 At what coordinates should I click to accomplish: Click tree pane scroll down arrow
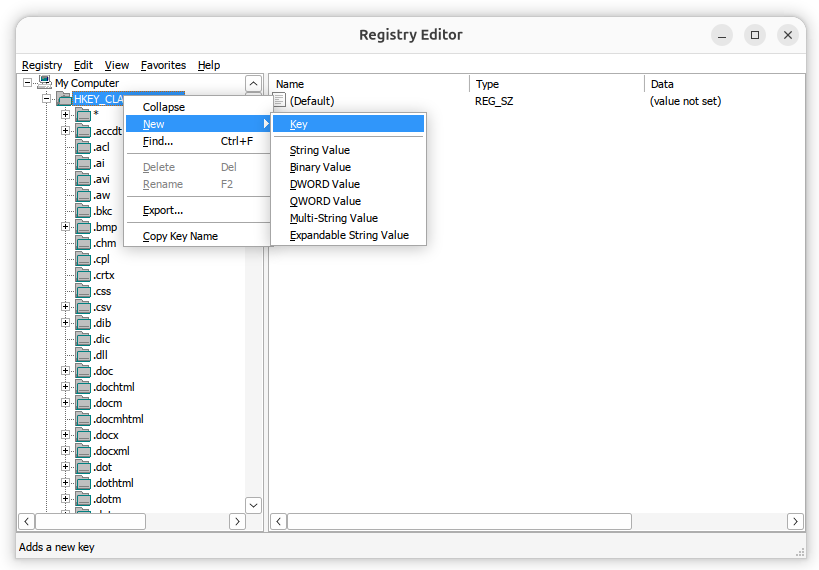point(253,505)
